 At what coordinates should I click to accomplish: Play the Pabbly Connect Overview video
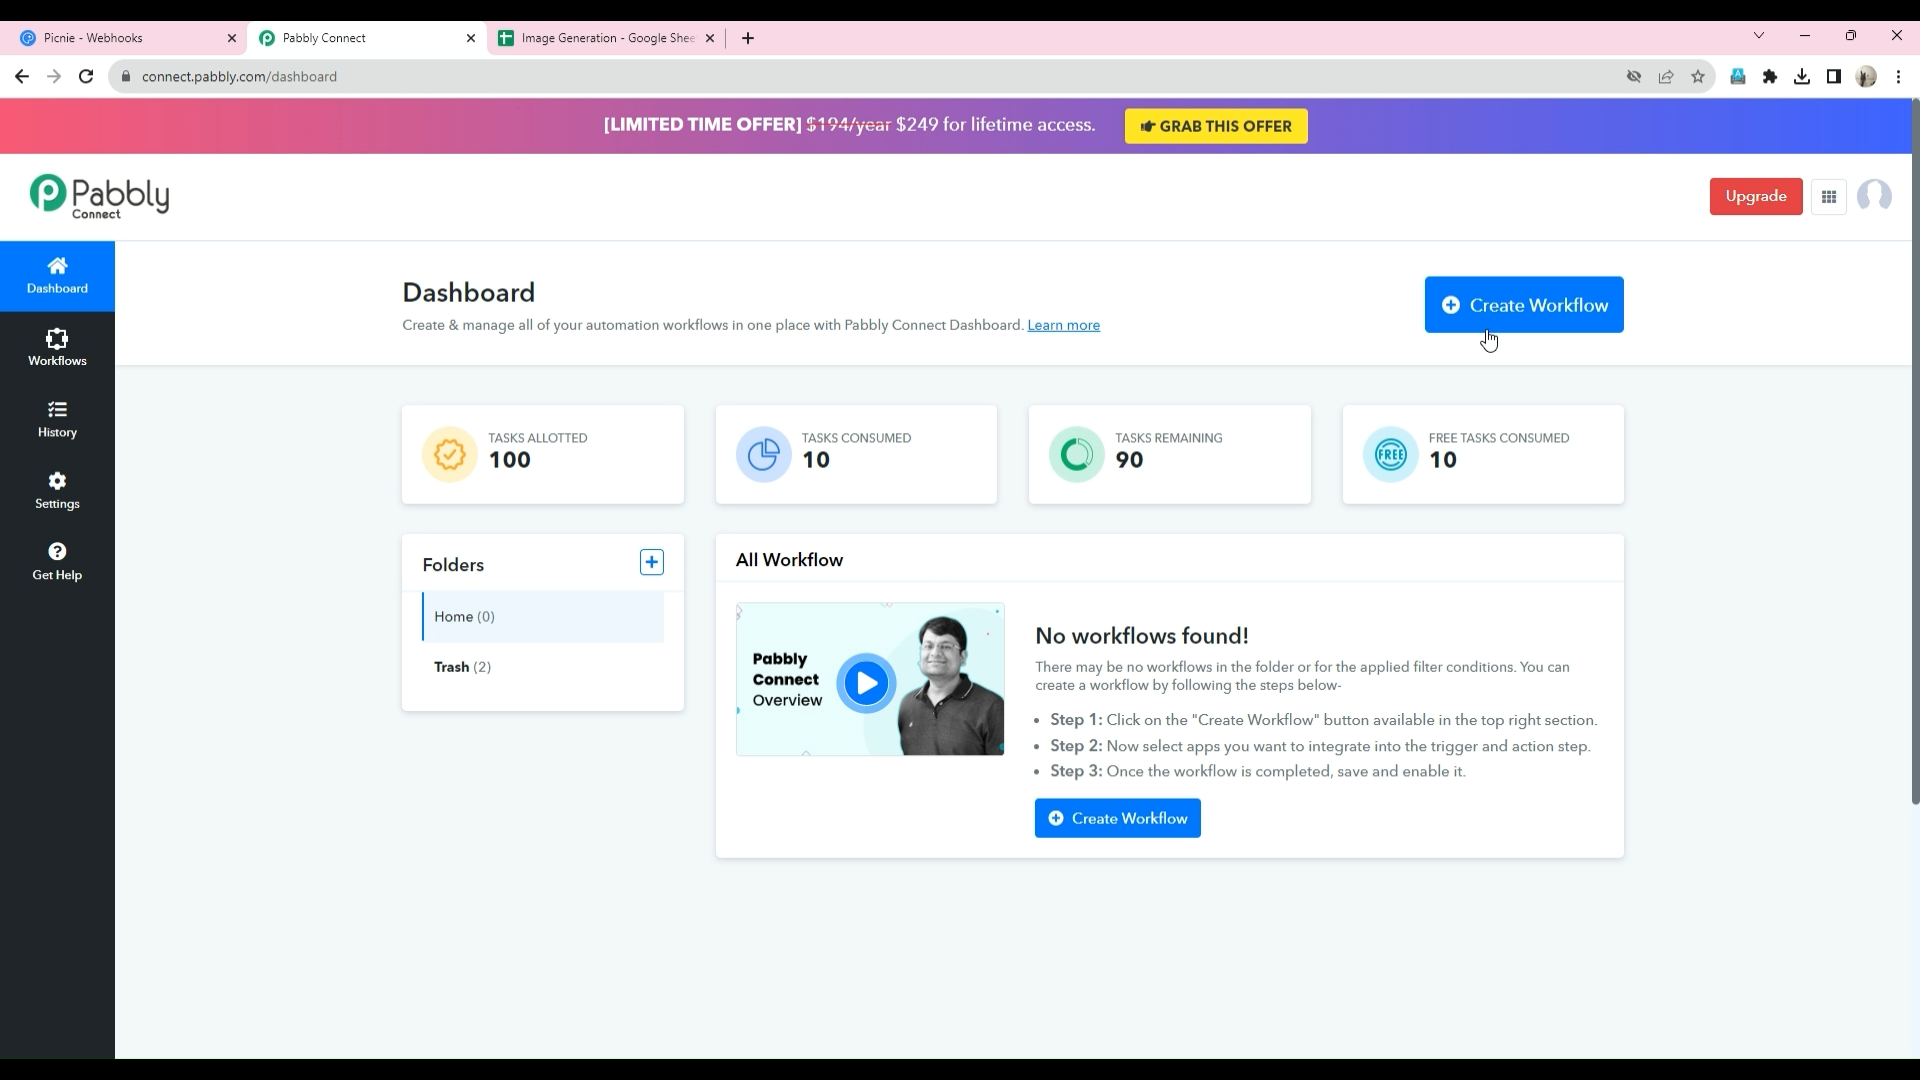(866, 683)
